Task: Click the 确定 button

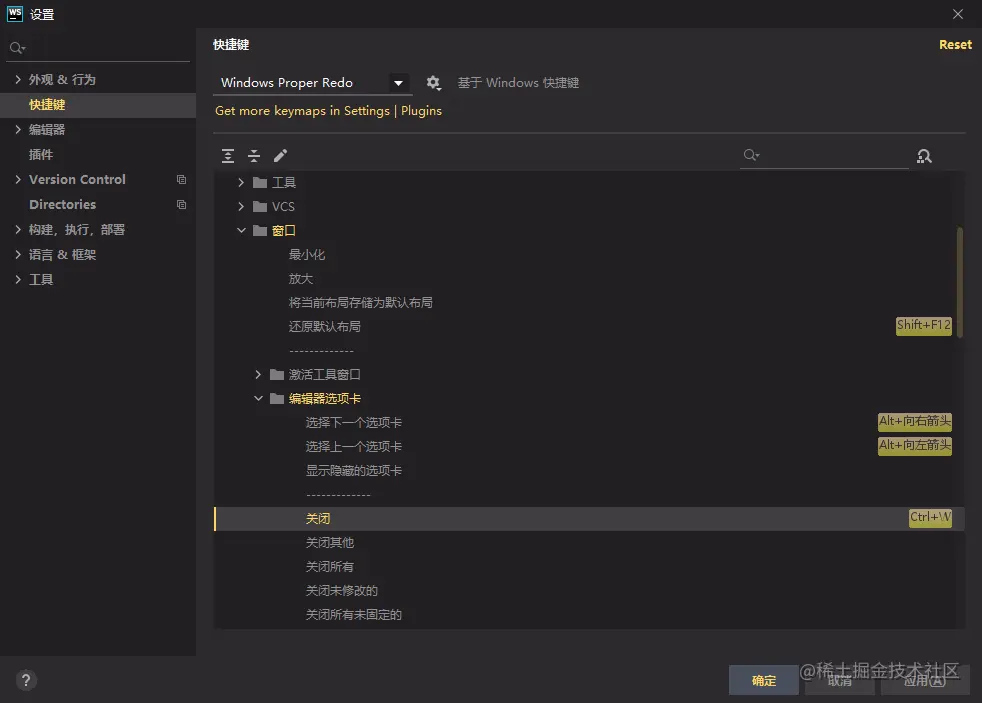Action: tap(763, 680)
